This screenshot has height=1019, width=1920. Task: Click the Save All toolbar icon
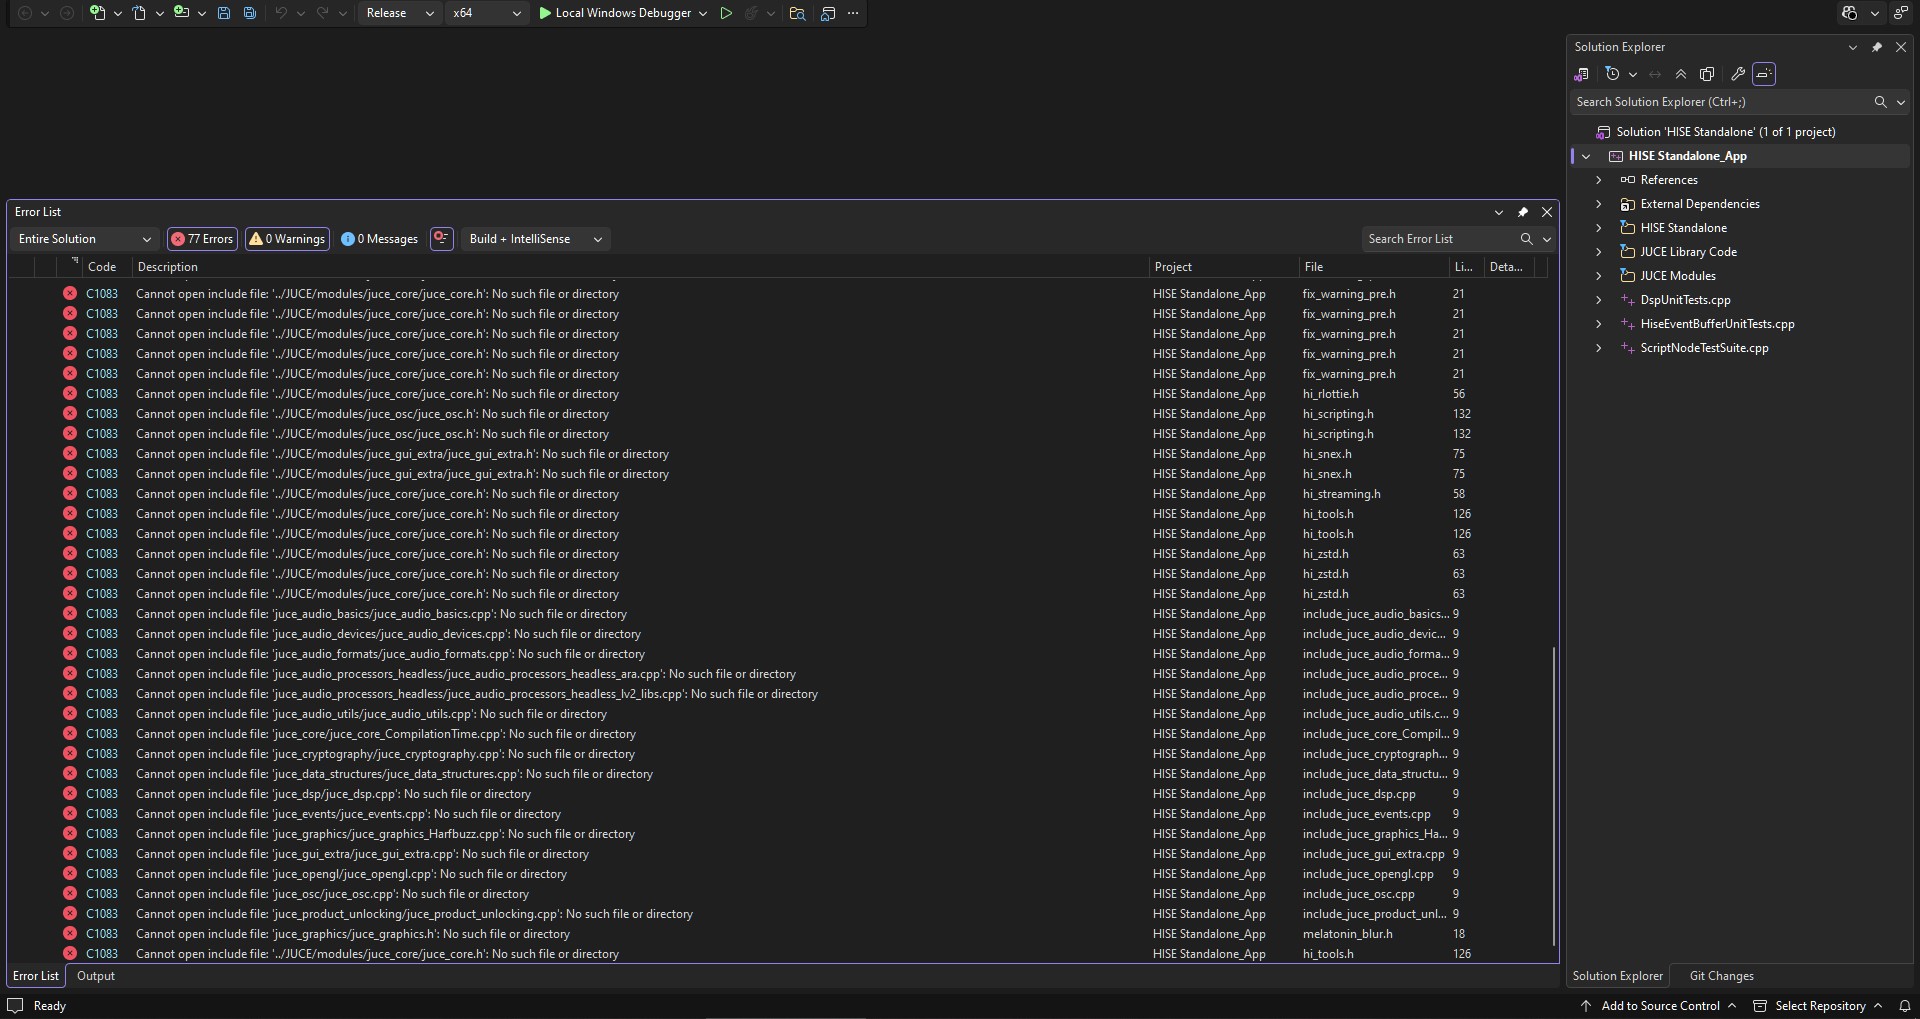click(250, 13)
